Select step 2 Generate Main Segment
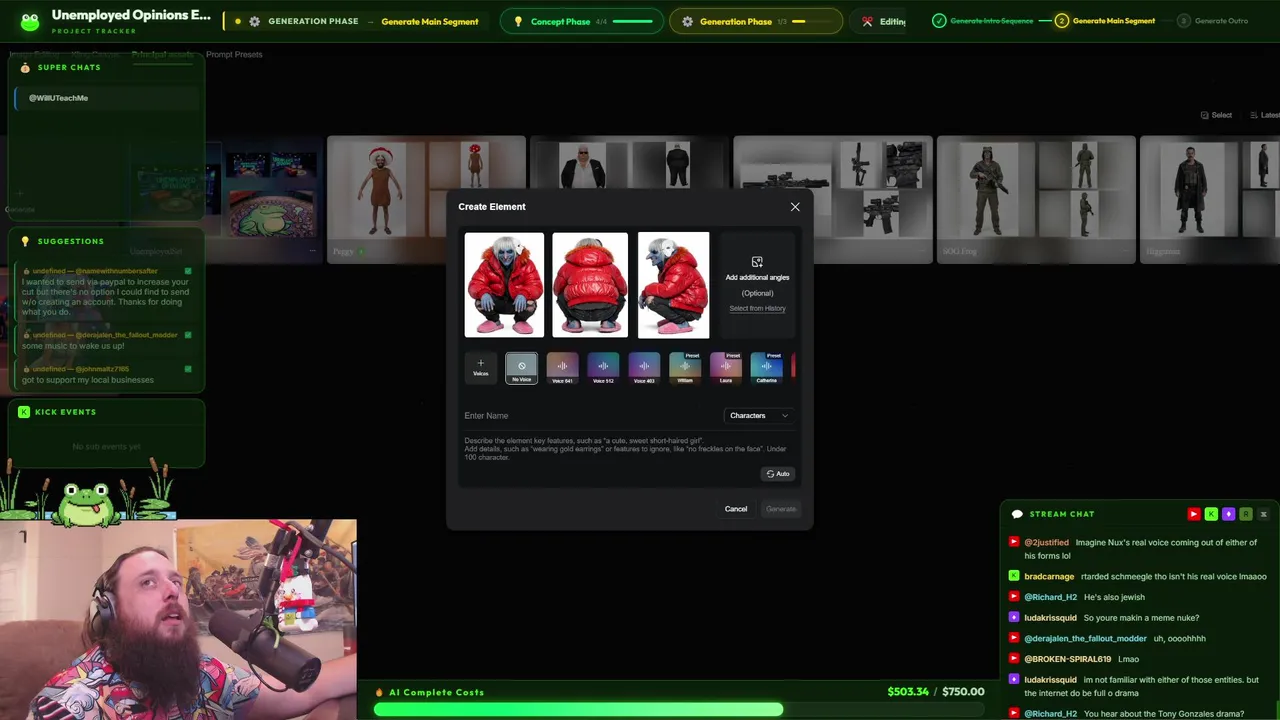1280x720 pixels. (1107, 21)
